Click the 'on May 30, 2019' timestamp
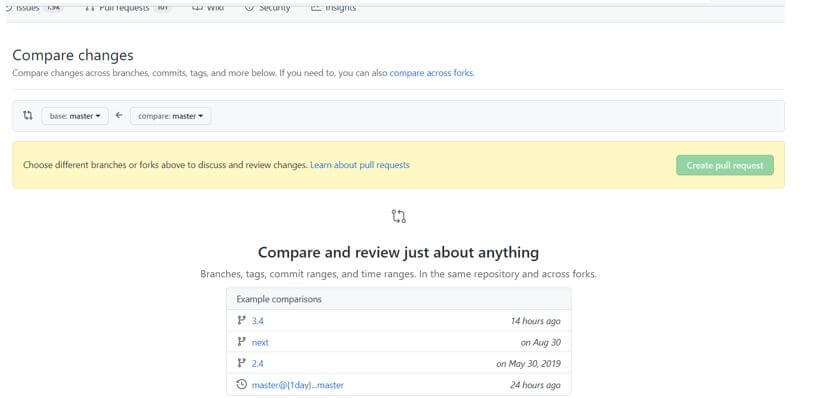The width and height of the screenshot is (822, 398). tap(528, 363)
